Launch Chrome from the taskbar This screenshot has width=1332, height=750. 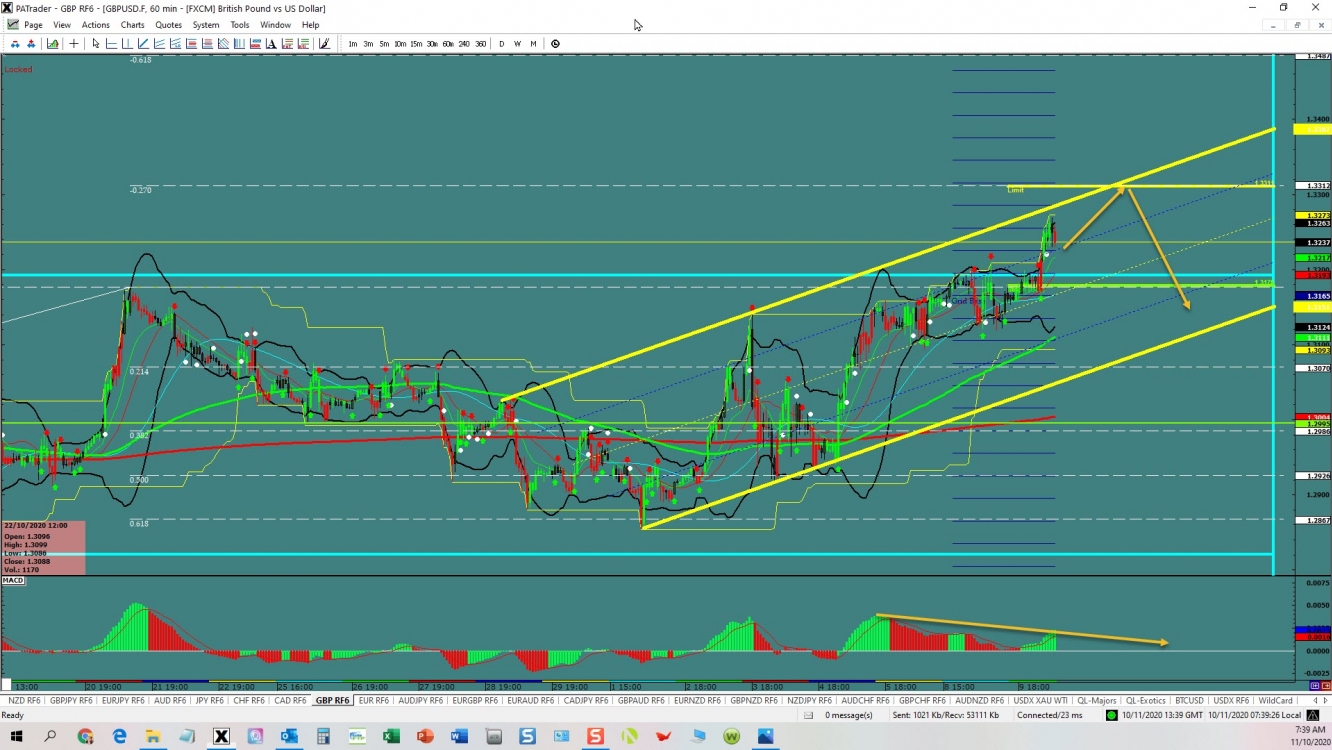(x=84, y=736)
